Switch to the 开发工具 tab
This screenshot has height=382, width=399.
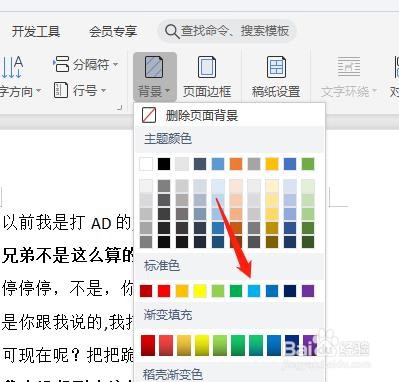tap(36, 32)
